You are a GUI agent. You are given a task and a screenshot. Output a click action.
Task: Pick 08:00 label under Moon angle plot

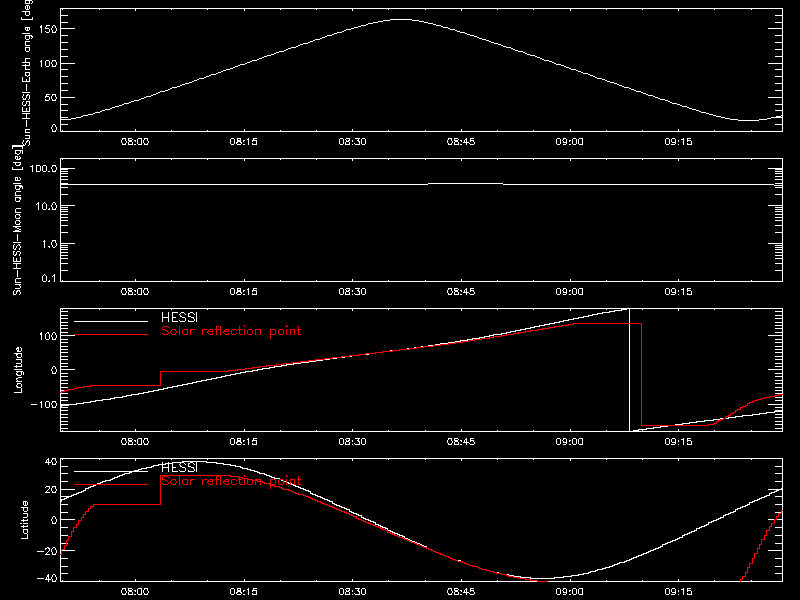pos(135,291)
